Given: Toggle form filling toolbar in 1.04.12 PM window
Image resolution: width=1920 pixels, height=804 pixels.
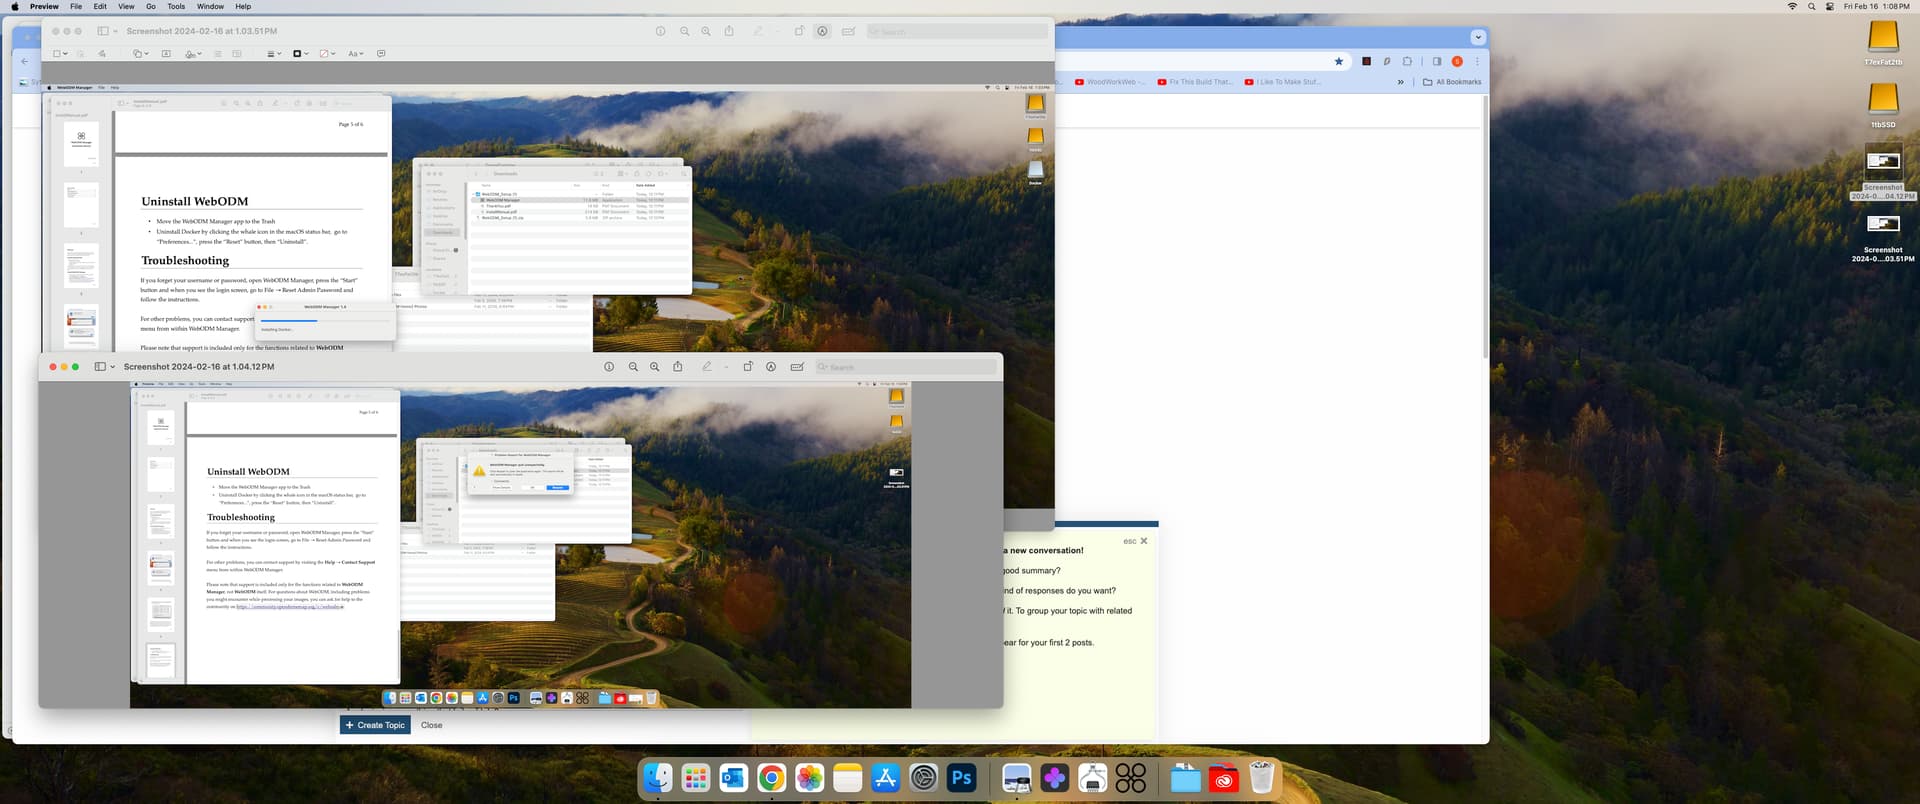Looking at the screenshot, I should [797, 367].
